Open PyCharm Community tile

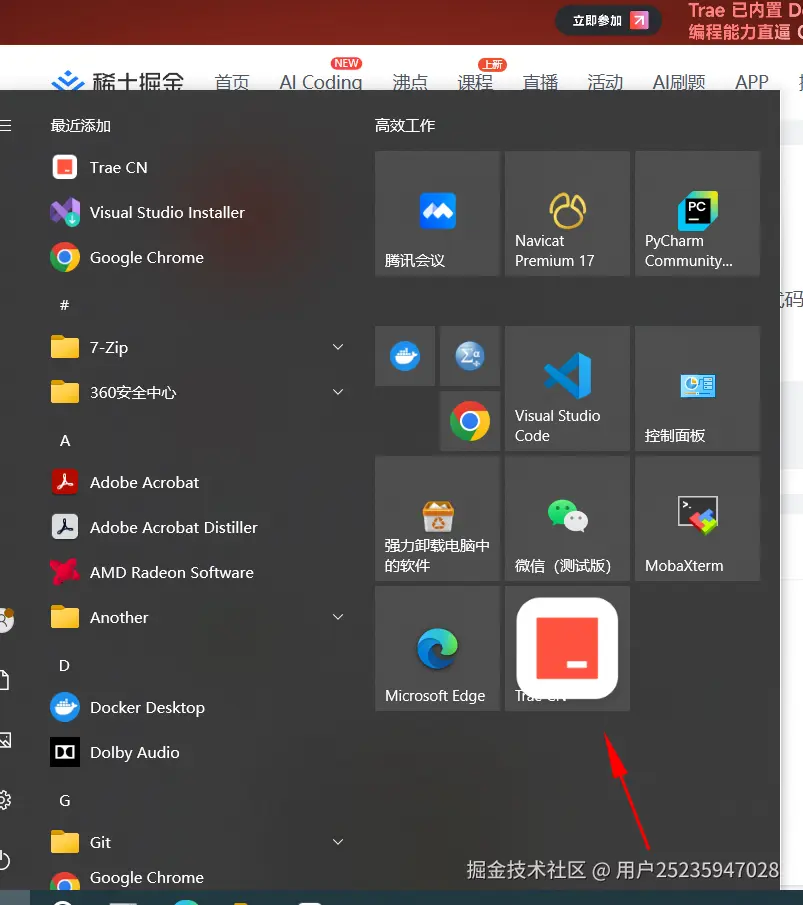click(x=697, y=214)
